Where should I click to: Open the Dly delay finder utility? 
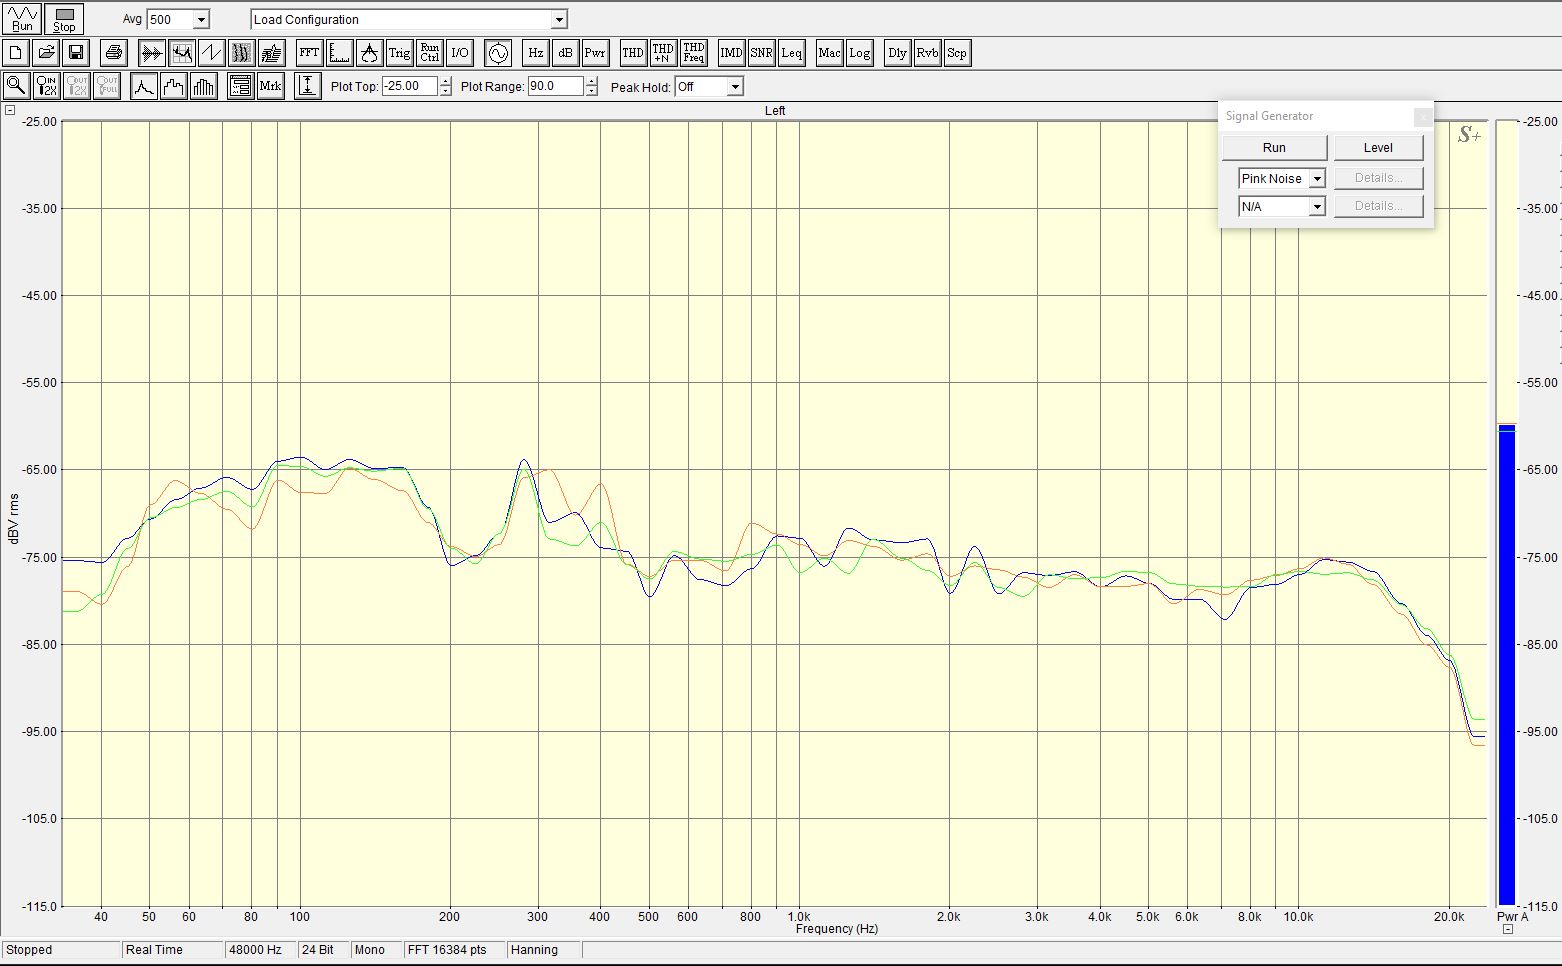pyautogui.click(x=898, y=53)
